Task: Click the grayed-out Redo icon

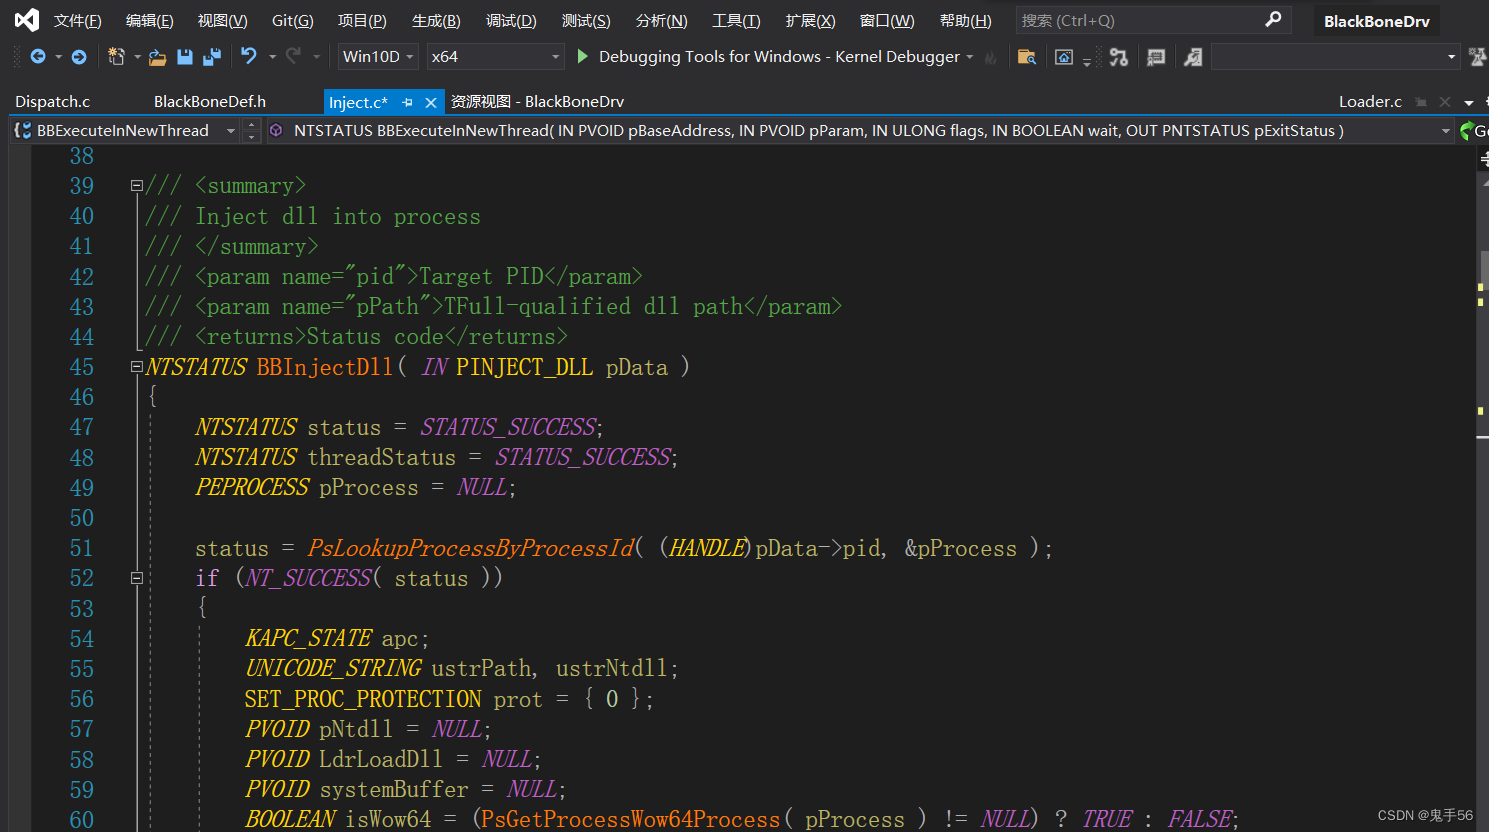Action: point(293,56)
